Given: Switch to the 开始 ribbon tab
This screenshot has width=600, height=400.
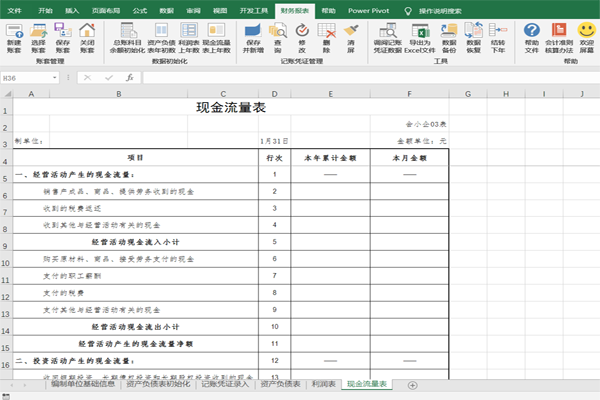Looking at the screenshot, I should click(45, 11).
